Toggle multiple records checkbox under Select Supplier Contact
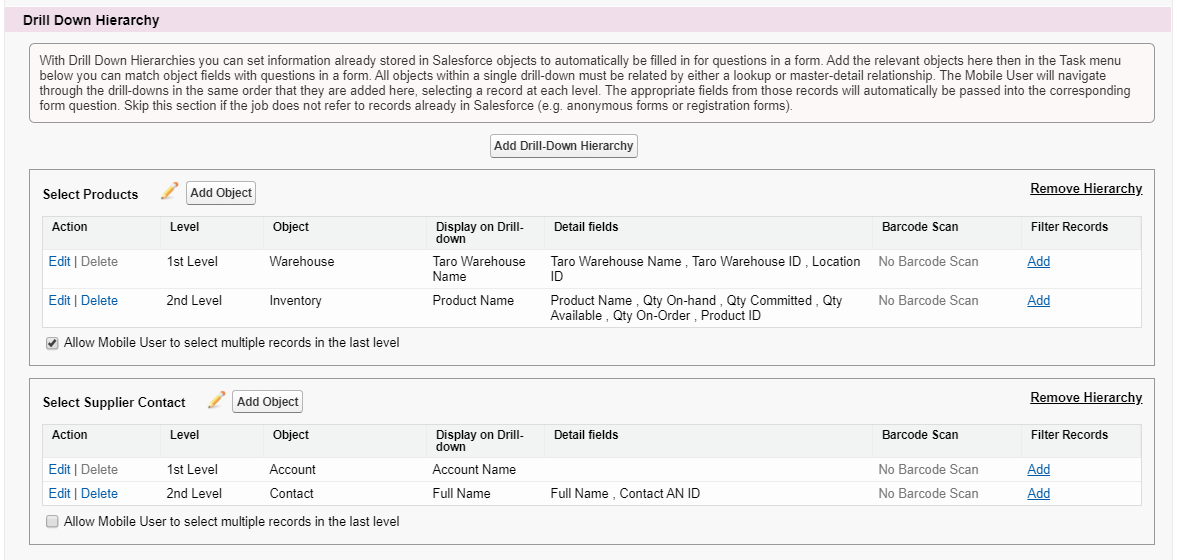The height and width of the screenshot is (560, 1177). coord(52,521)
